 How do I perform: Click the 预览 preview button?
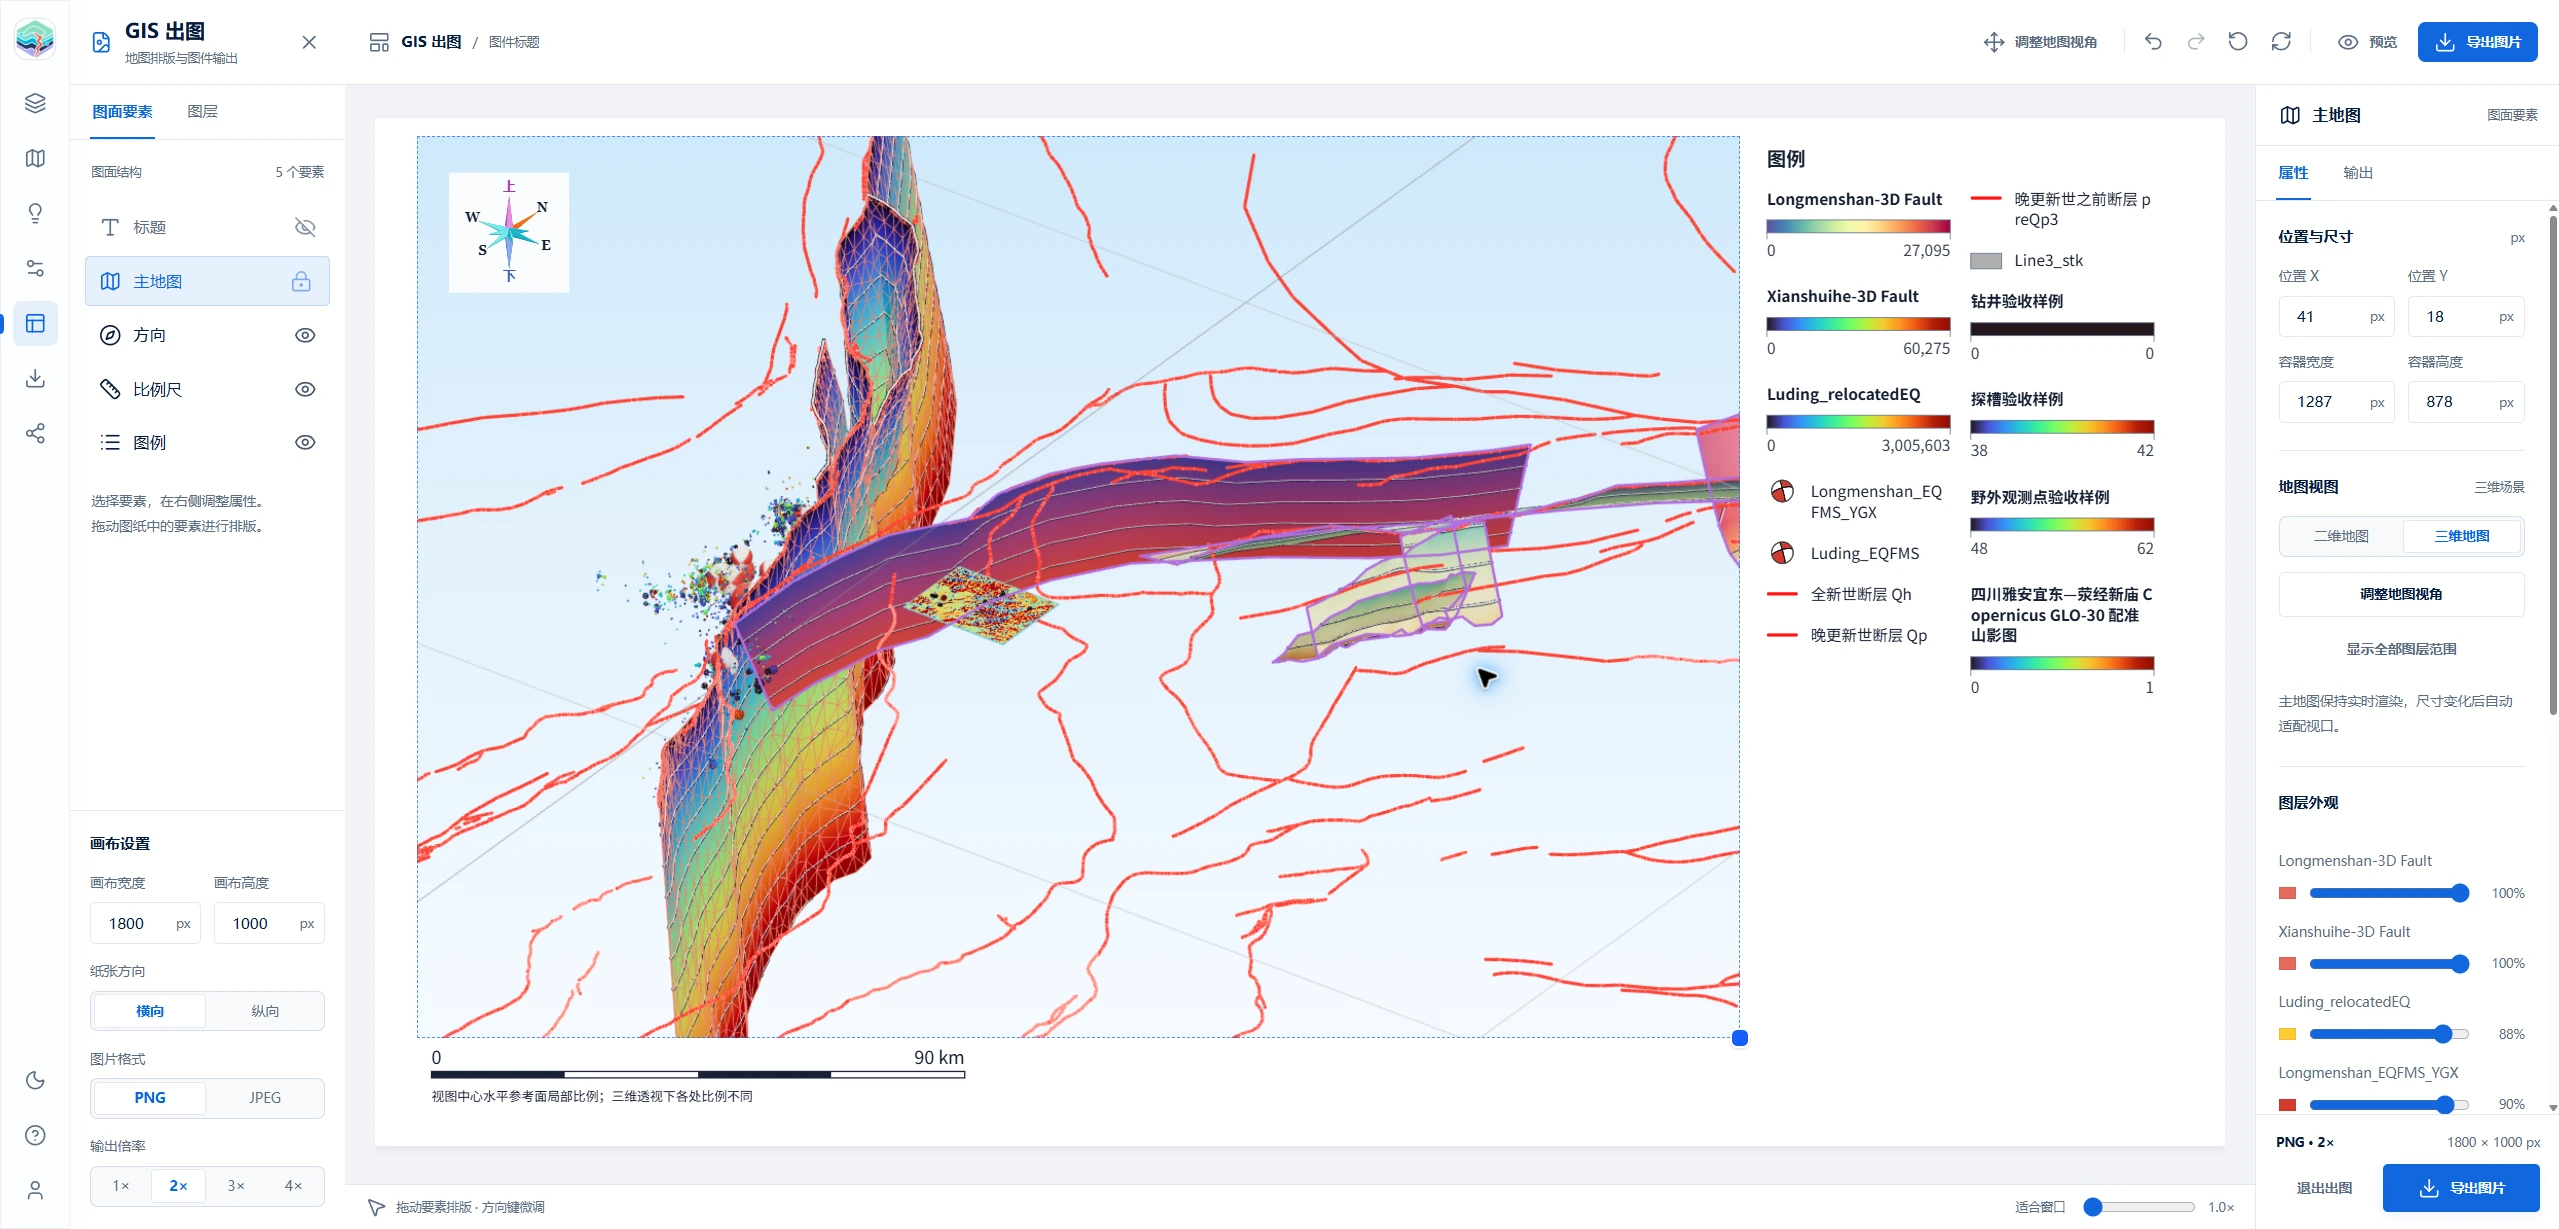[2368, 42]
